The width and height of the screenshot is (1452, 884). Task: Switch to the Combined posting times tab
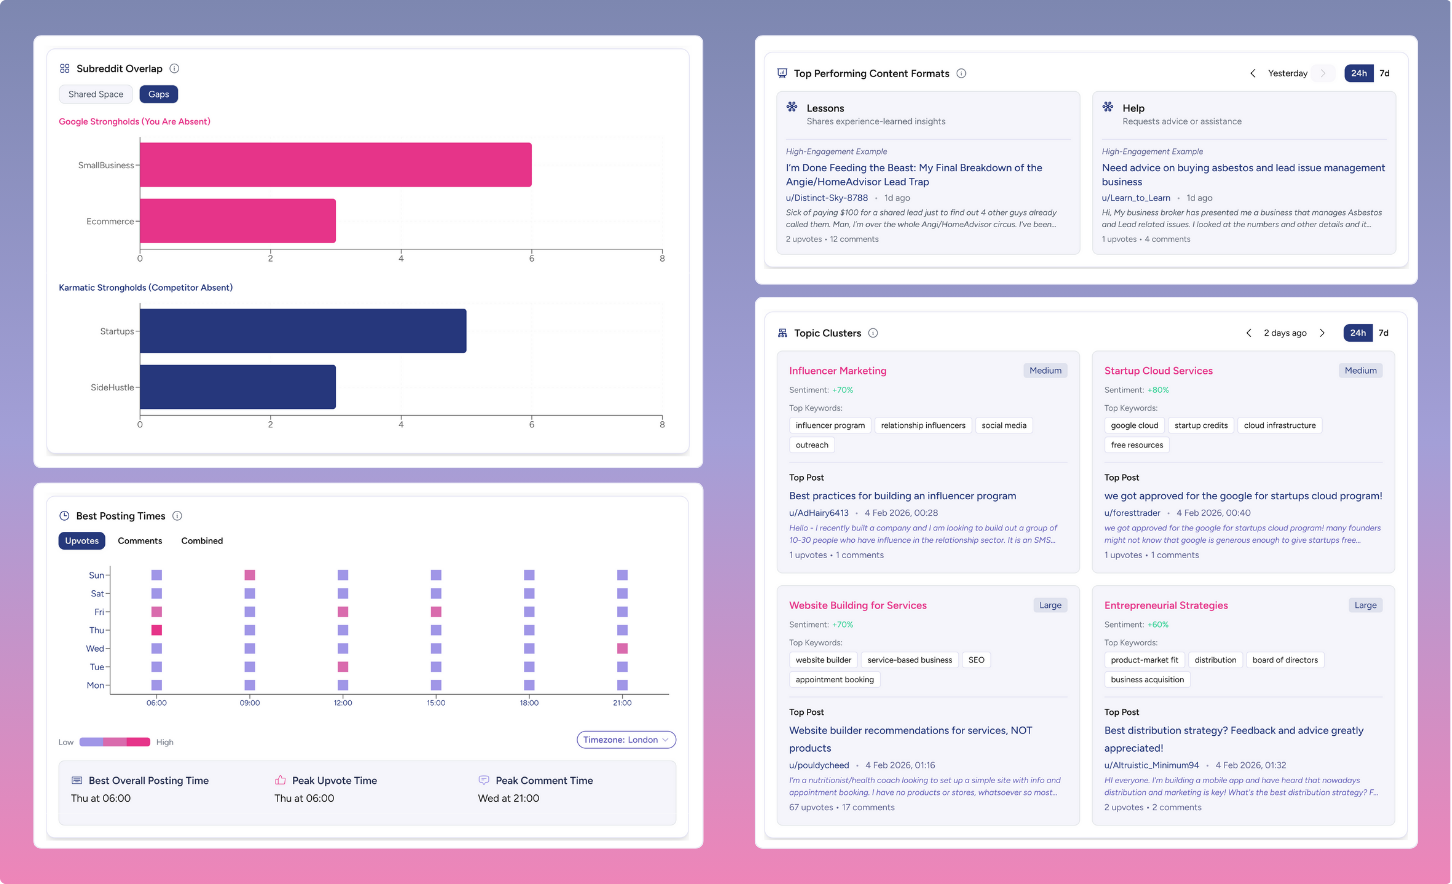[x=202, y=541]
